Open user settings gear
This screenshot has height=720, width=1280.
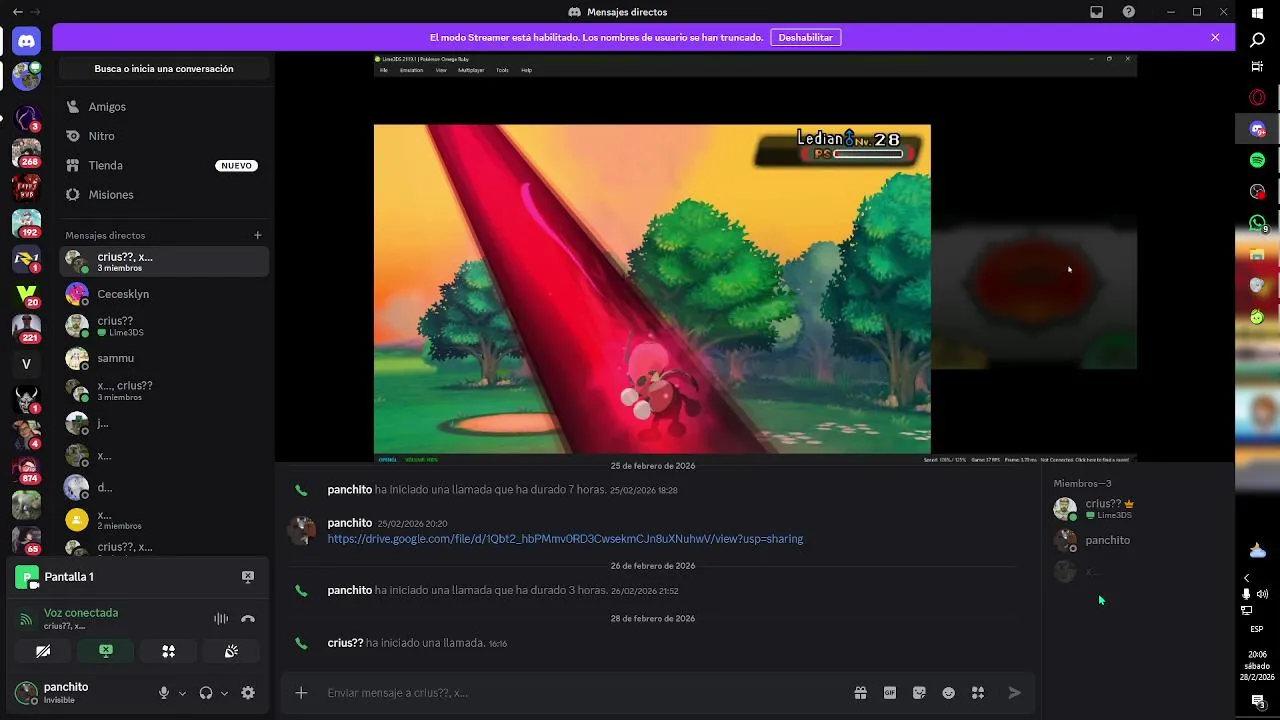coord(248,693)
